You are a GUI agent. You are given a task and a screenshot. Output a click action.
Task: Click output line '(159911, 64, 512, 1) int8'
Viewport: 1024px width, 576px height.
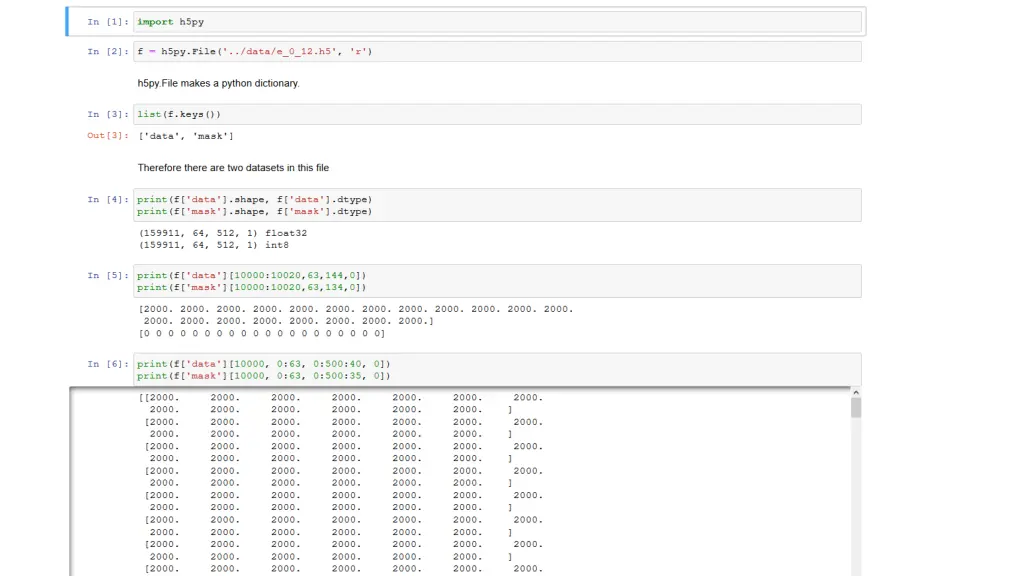point(214,246)
